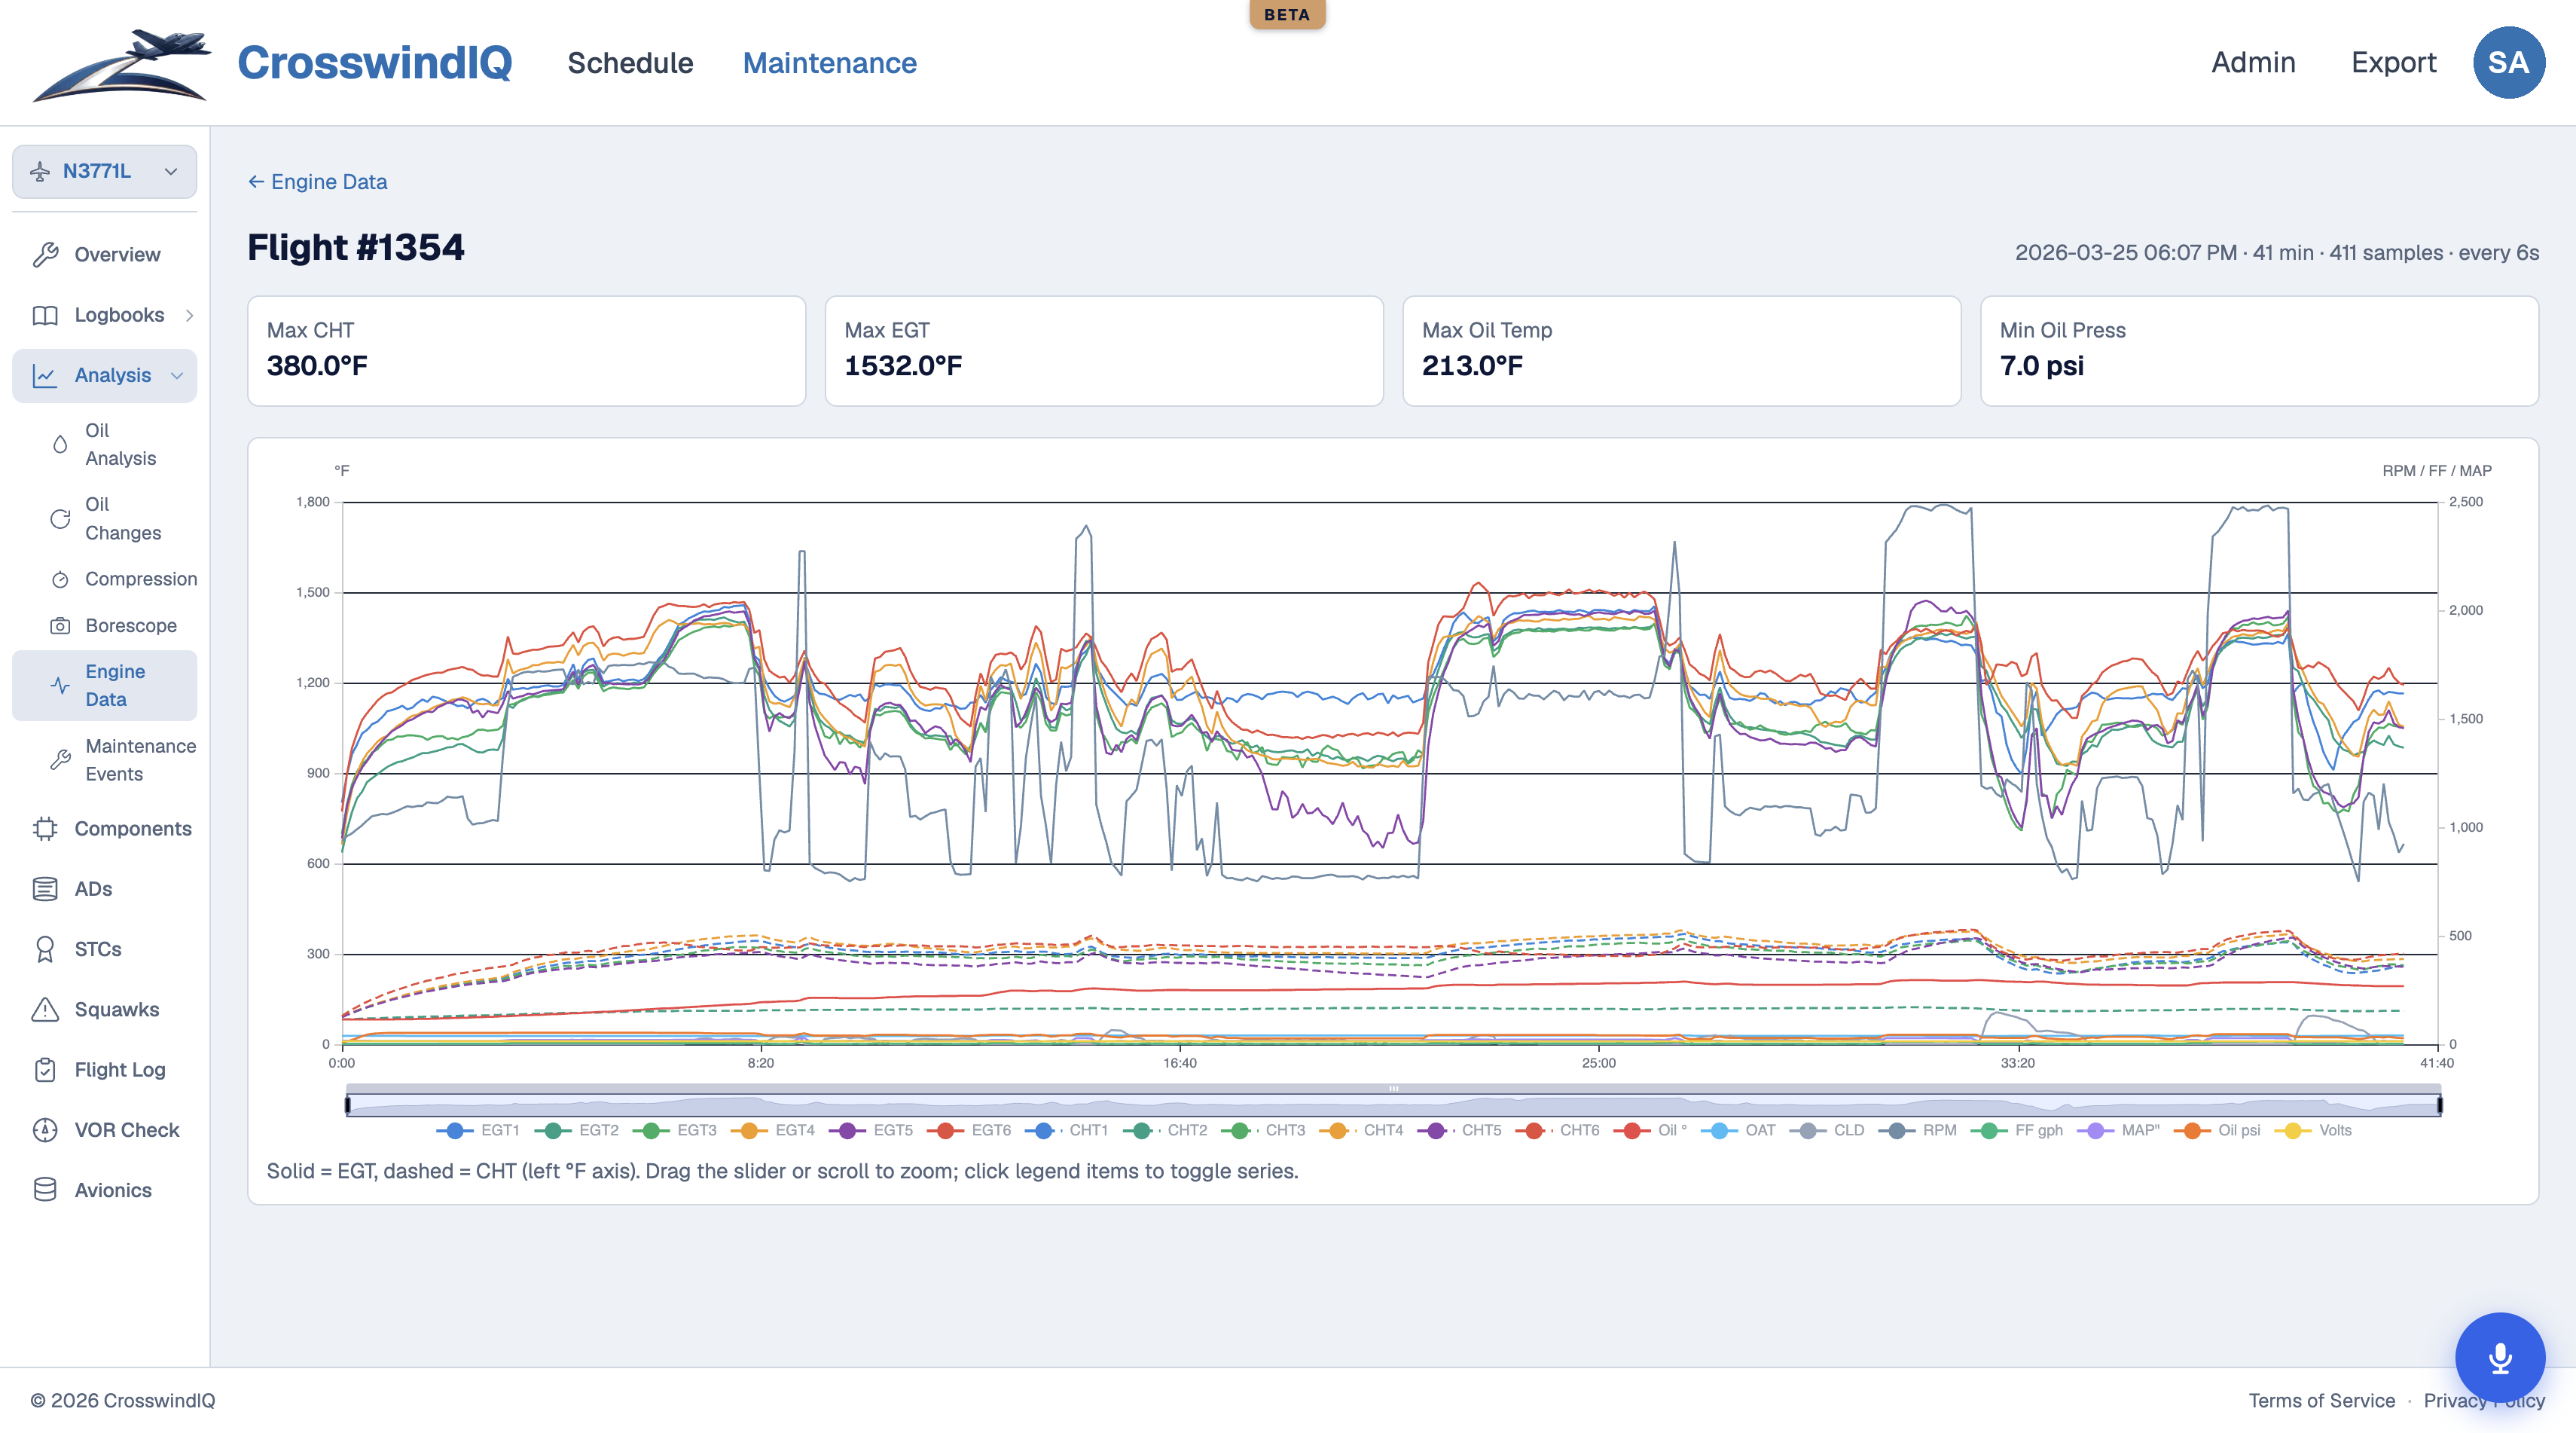Click the CrosswindIQ brand name

pos(375,63)
